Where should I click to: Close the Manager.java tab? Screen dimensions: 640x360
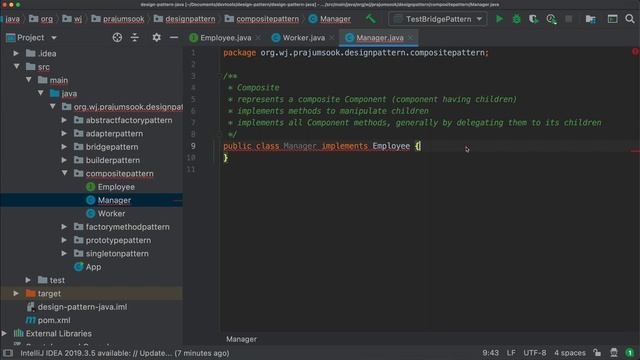(x=410, y=38)
